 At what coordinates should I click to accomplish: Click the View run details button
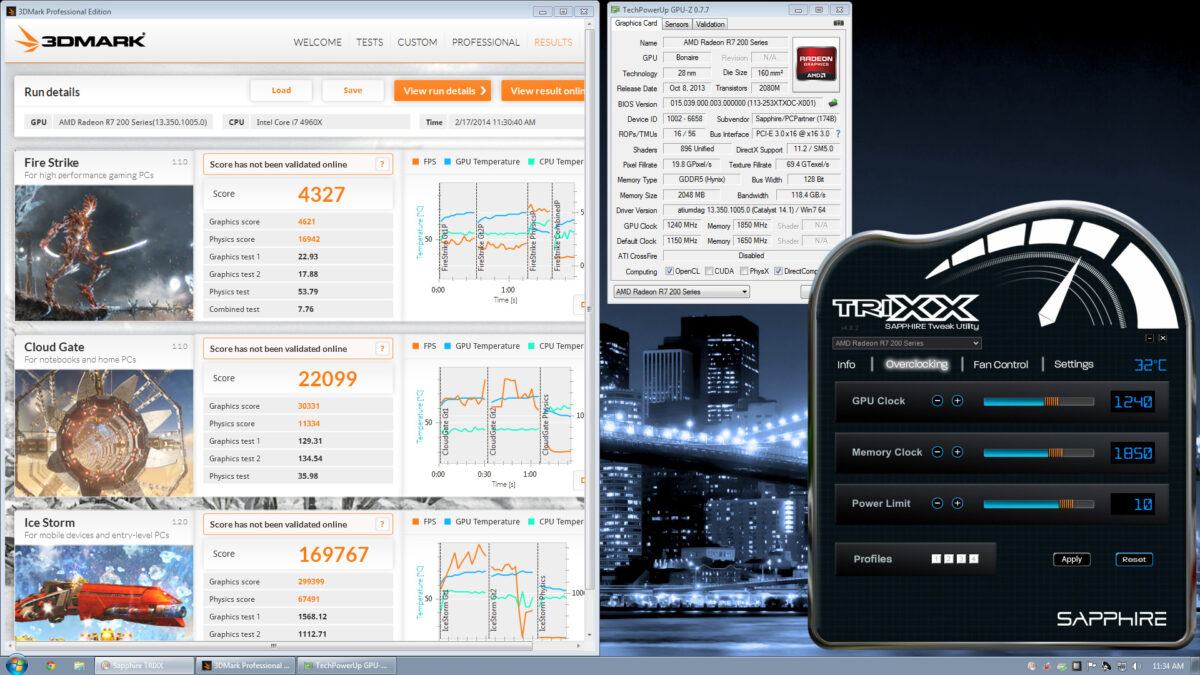point(442,90)
